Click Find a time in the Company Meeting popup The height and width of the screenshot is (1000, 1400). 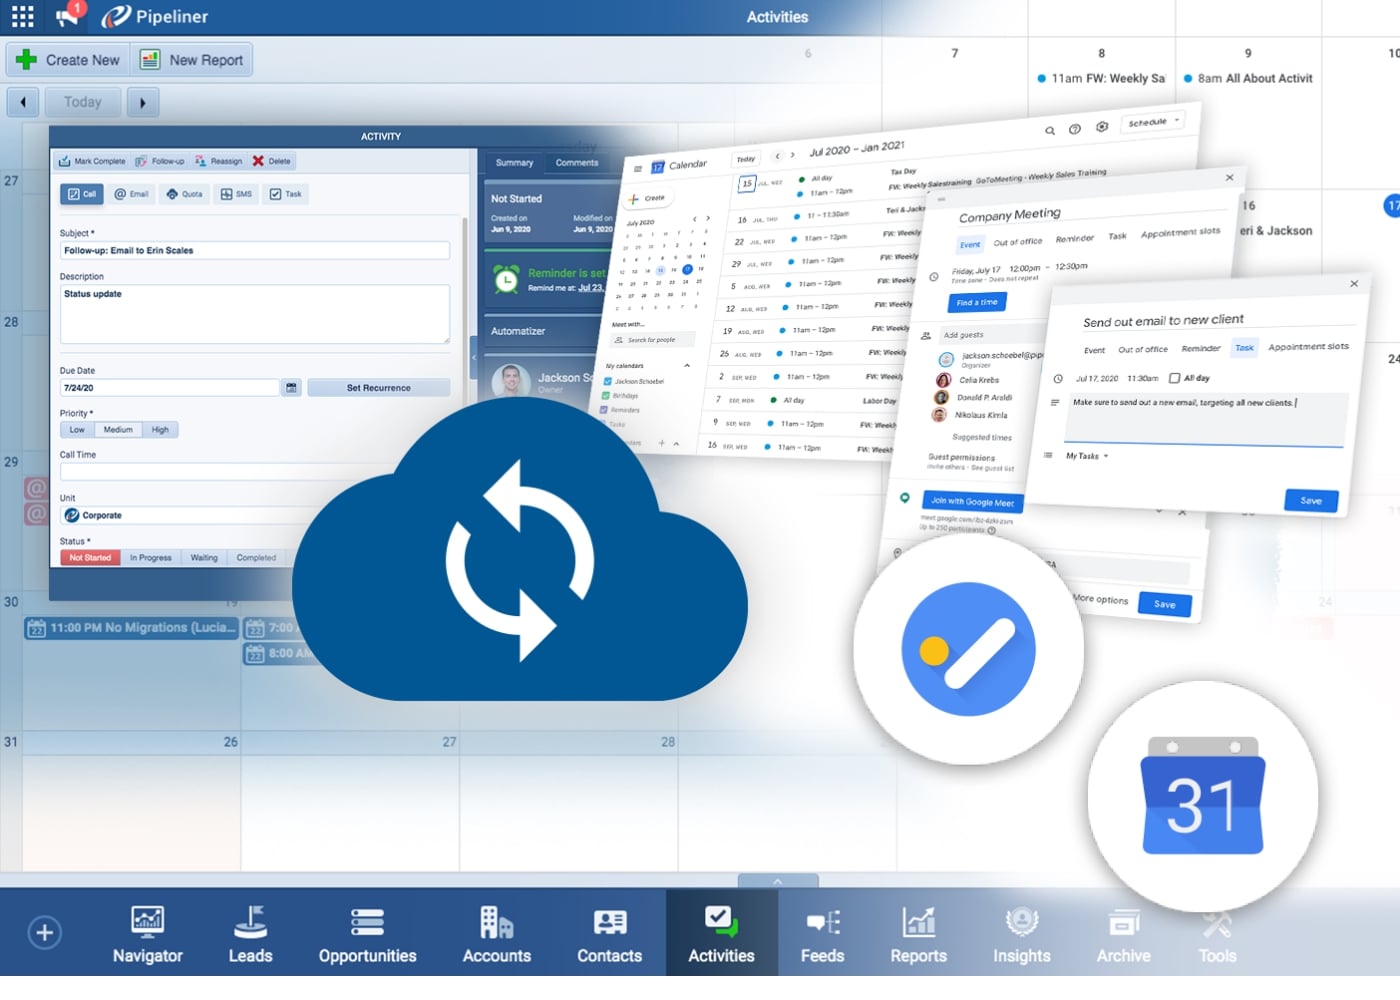[977, 303]
